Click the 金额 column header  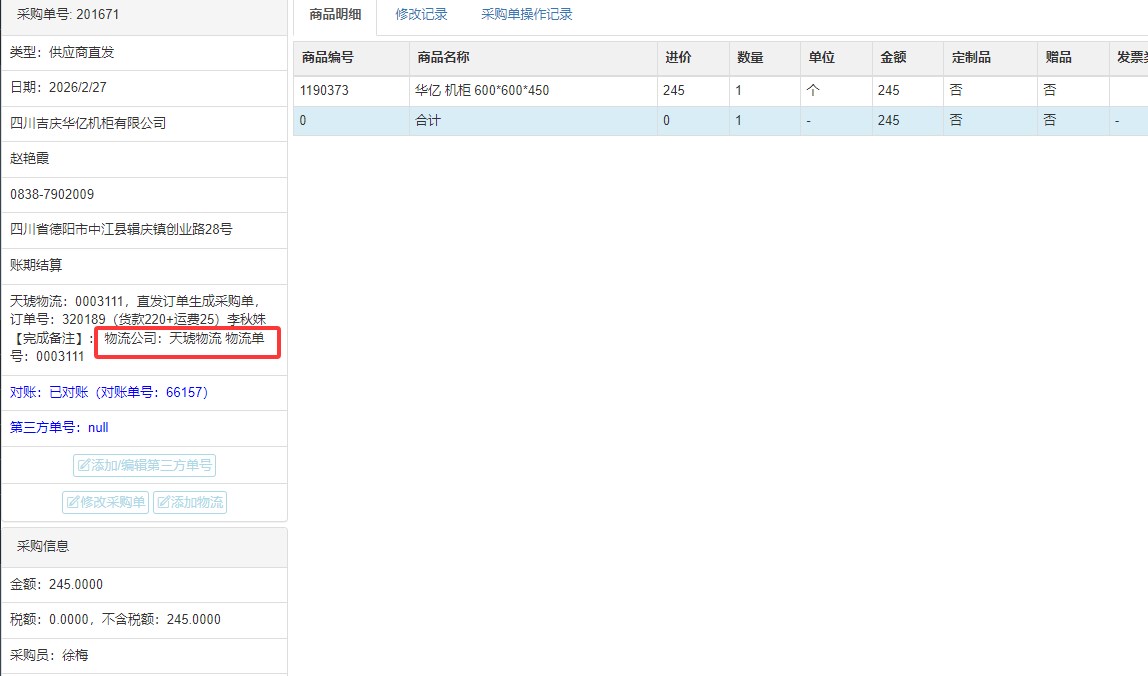[x=893, y=58]
